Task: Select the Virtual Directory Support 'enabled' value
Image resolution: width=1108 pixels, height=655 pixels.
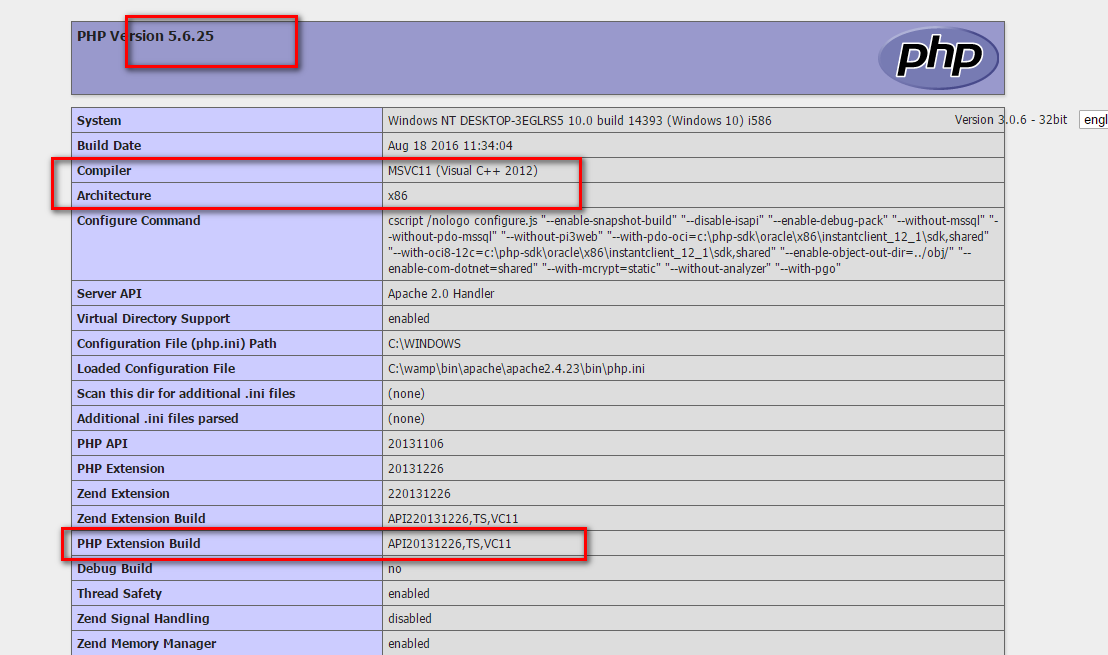Action: (x=408, y=319)
